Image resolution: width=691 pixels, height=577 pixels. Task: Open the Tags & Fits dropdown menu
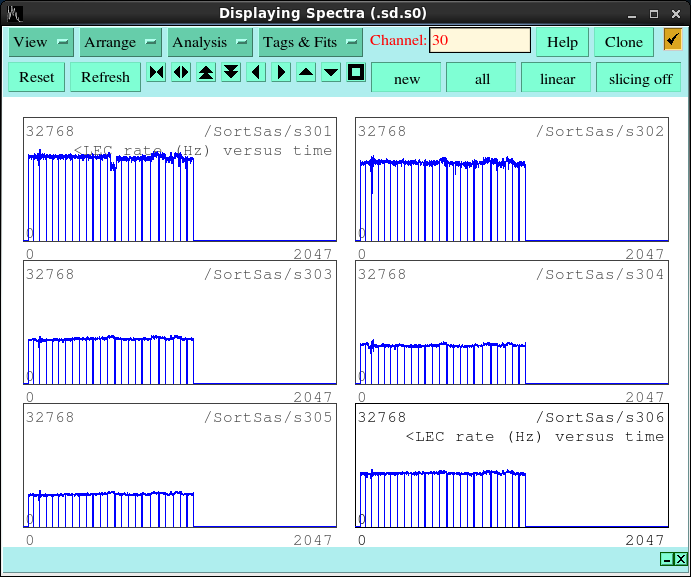pyautogui.click(x=310, y=42)
